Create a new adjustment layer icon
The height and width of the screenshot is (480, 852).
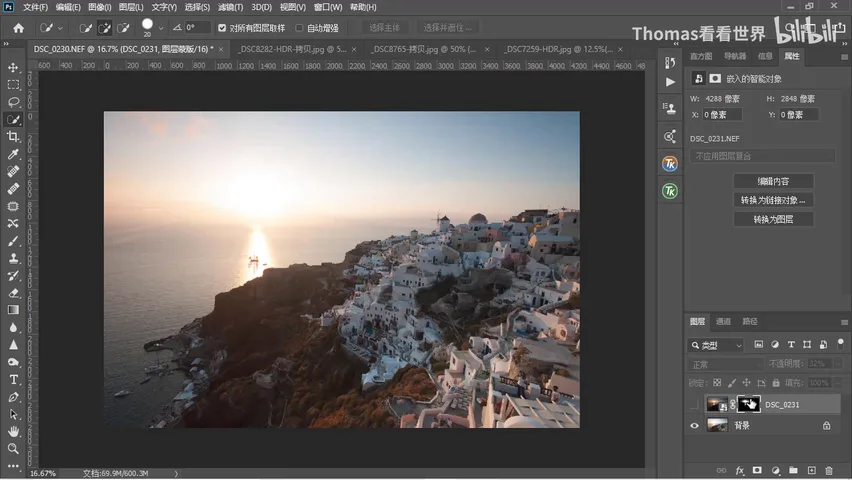(x=775, y=470)
